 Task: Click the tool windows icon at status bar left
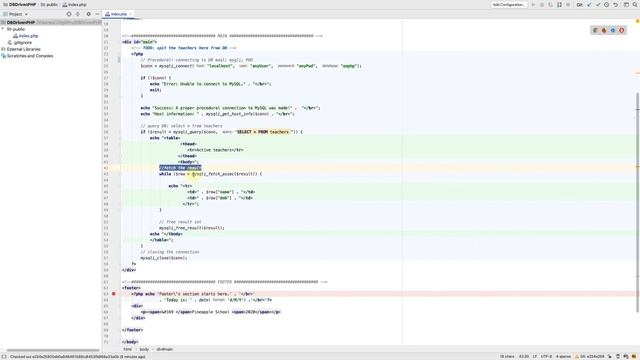click(x=4, y=357)
